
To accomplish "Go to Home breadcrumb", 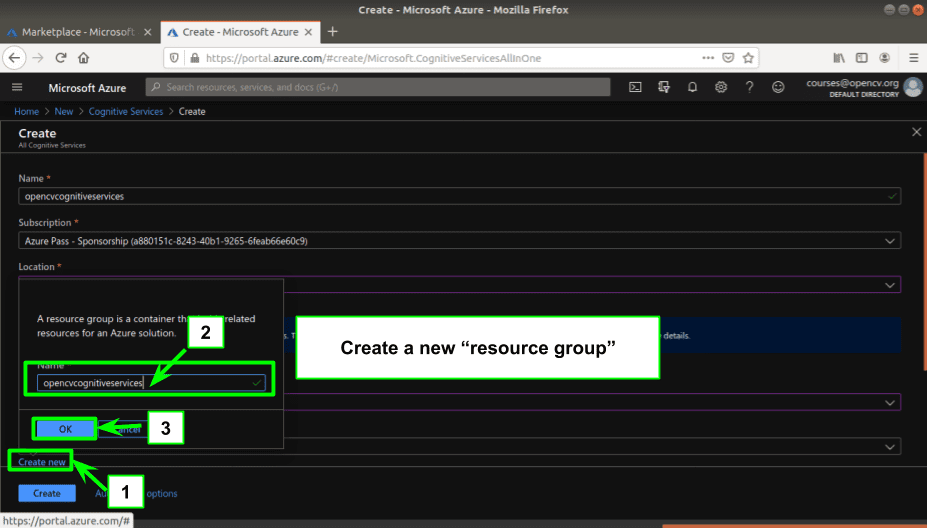I will pyautogui.click(x=27, y=111).
